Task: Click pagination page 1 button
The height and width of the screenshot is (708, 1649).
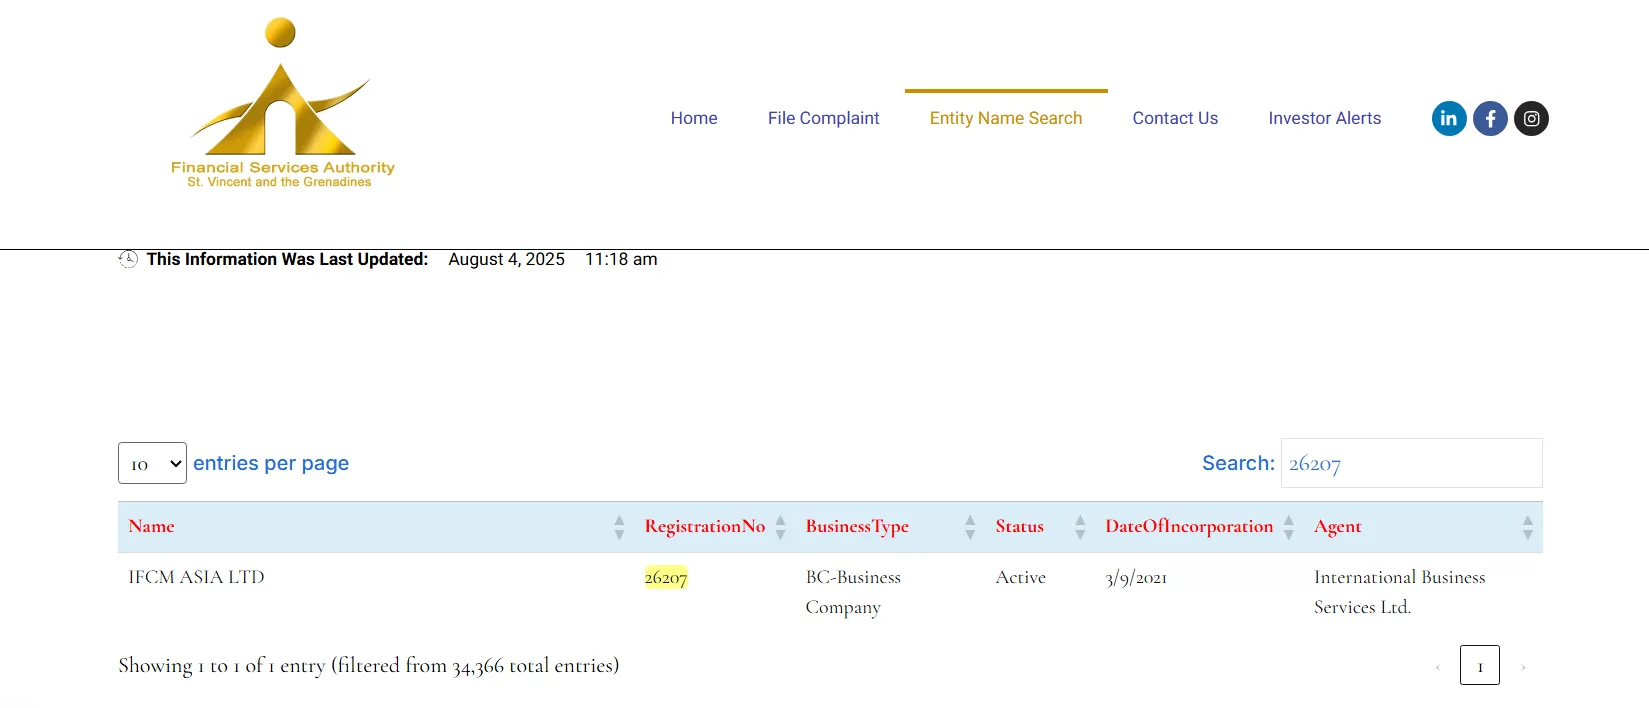Action: click(1479, 666)
